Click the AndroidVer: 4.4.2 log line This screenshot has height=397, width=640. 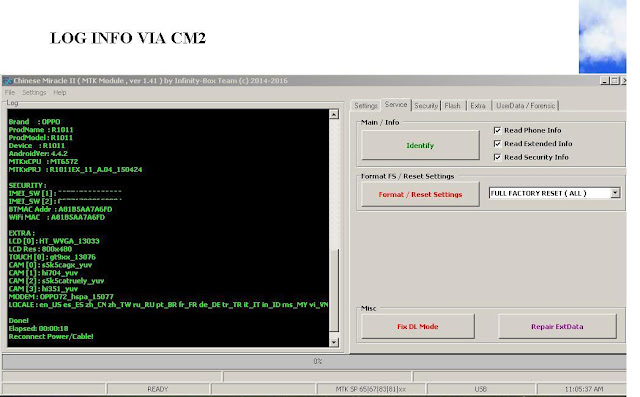[x=38, y=154]
